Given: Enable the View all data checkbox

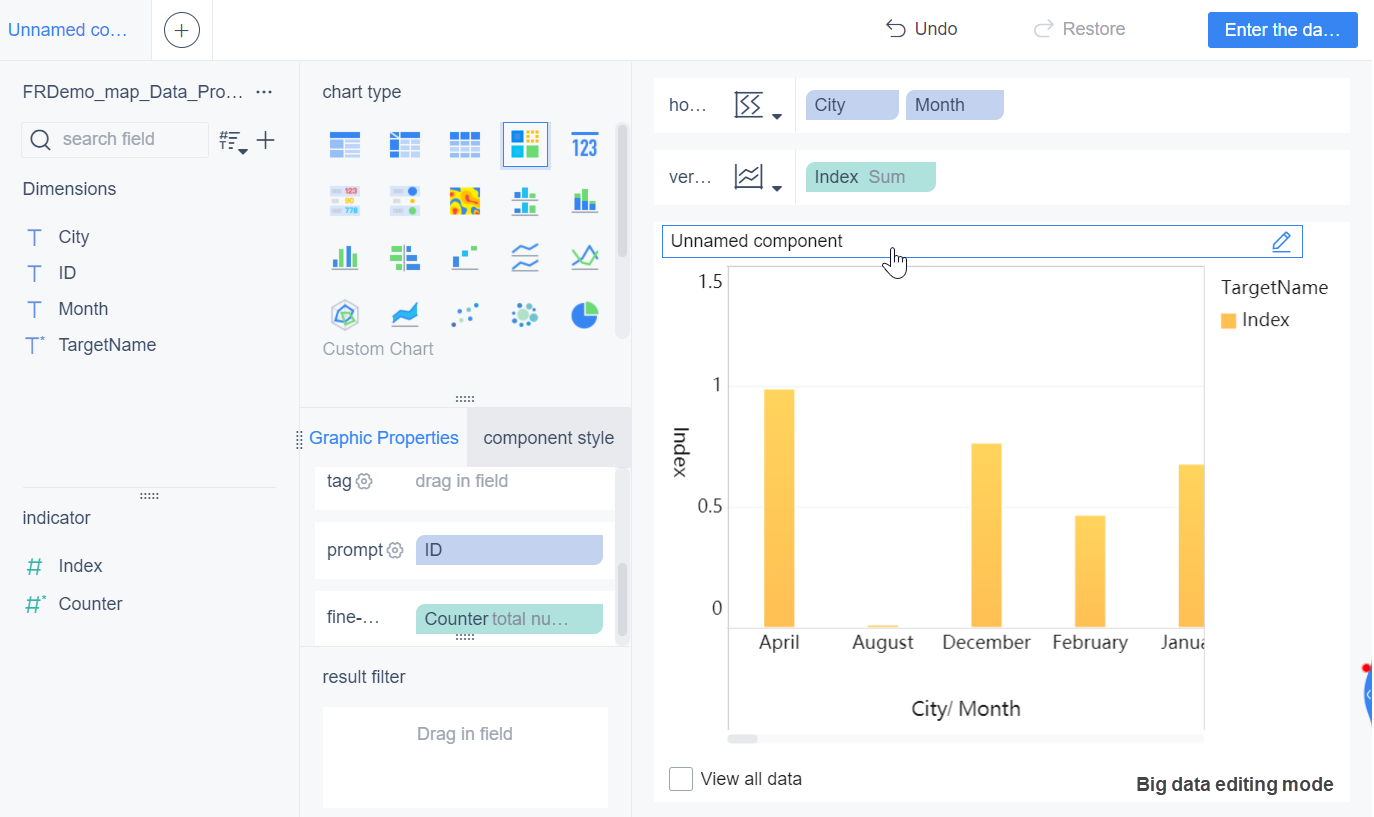Looking at the screenshot, I should pyautogui.click(x=681, y=779).
